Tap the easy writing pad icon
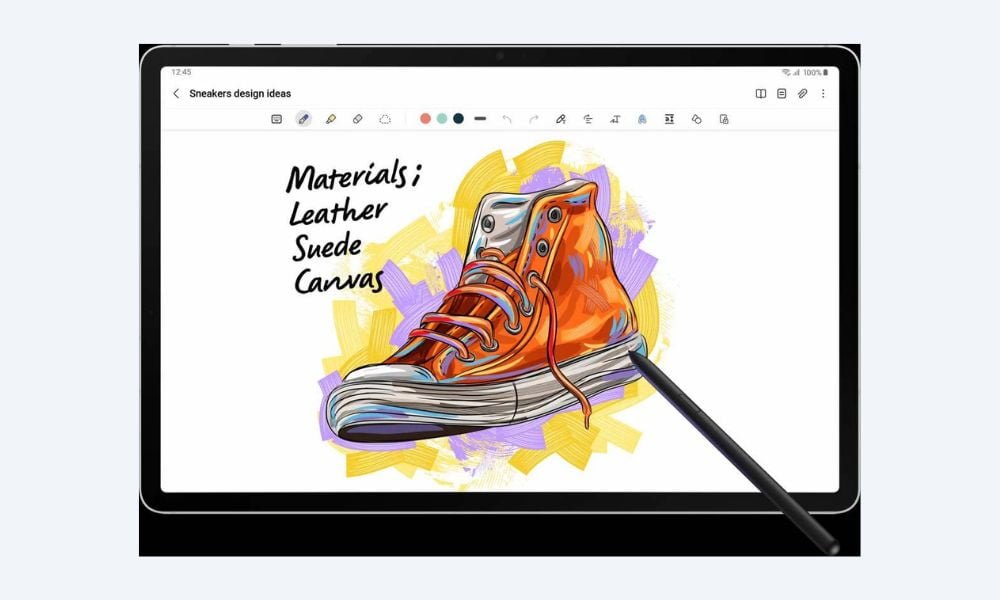 (669, 119)
